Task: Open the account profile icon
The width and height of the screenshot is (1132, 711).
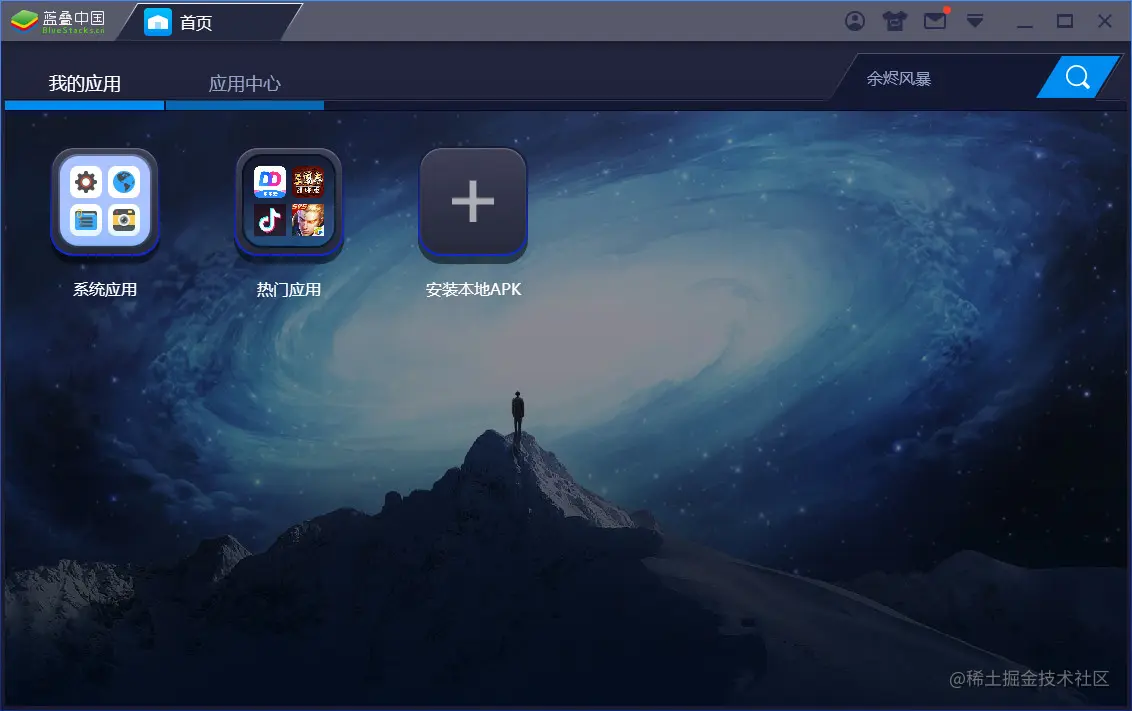Action: [855, 20]
